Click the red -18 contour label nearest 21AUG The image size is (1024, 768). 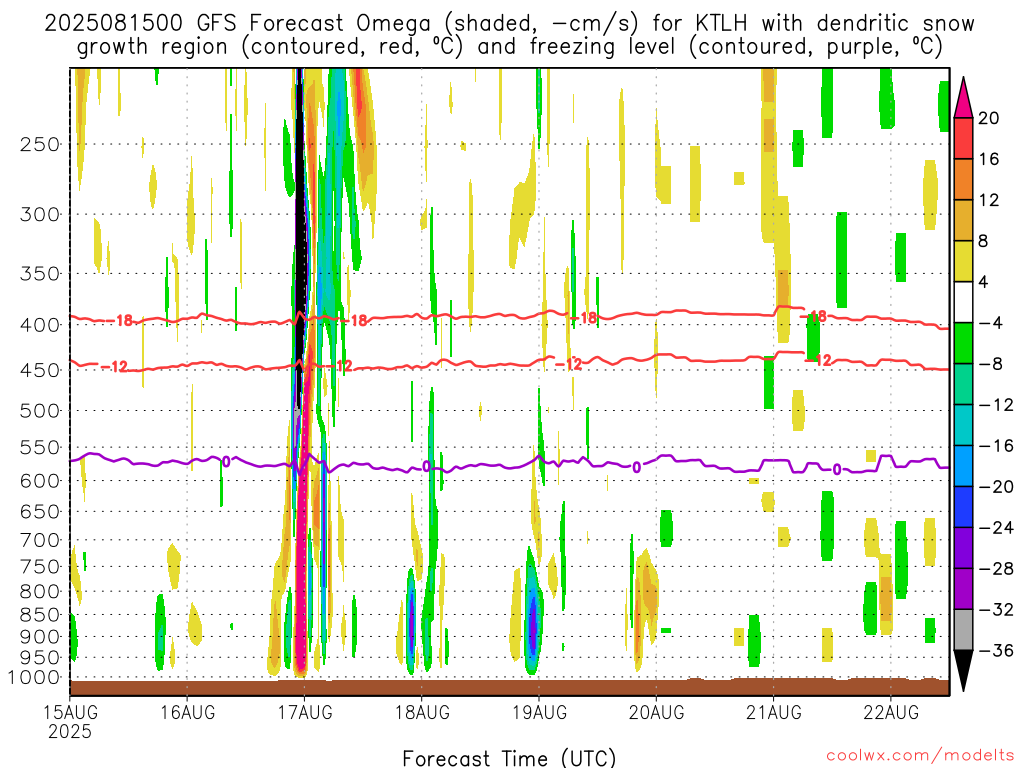[815, 317]
